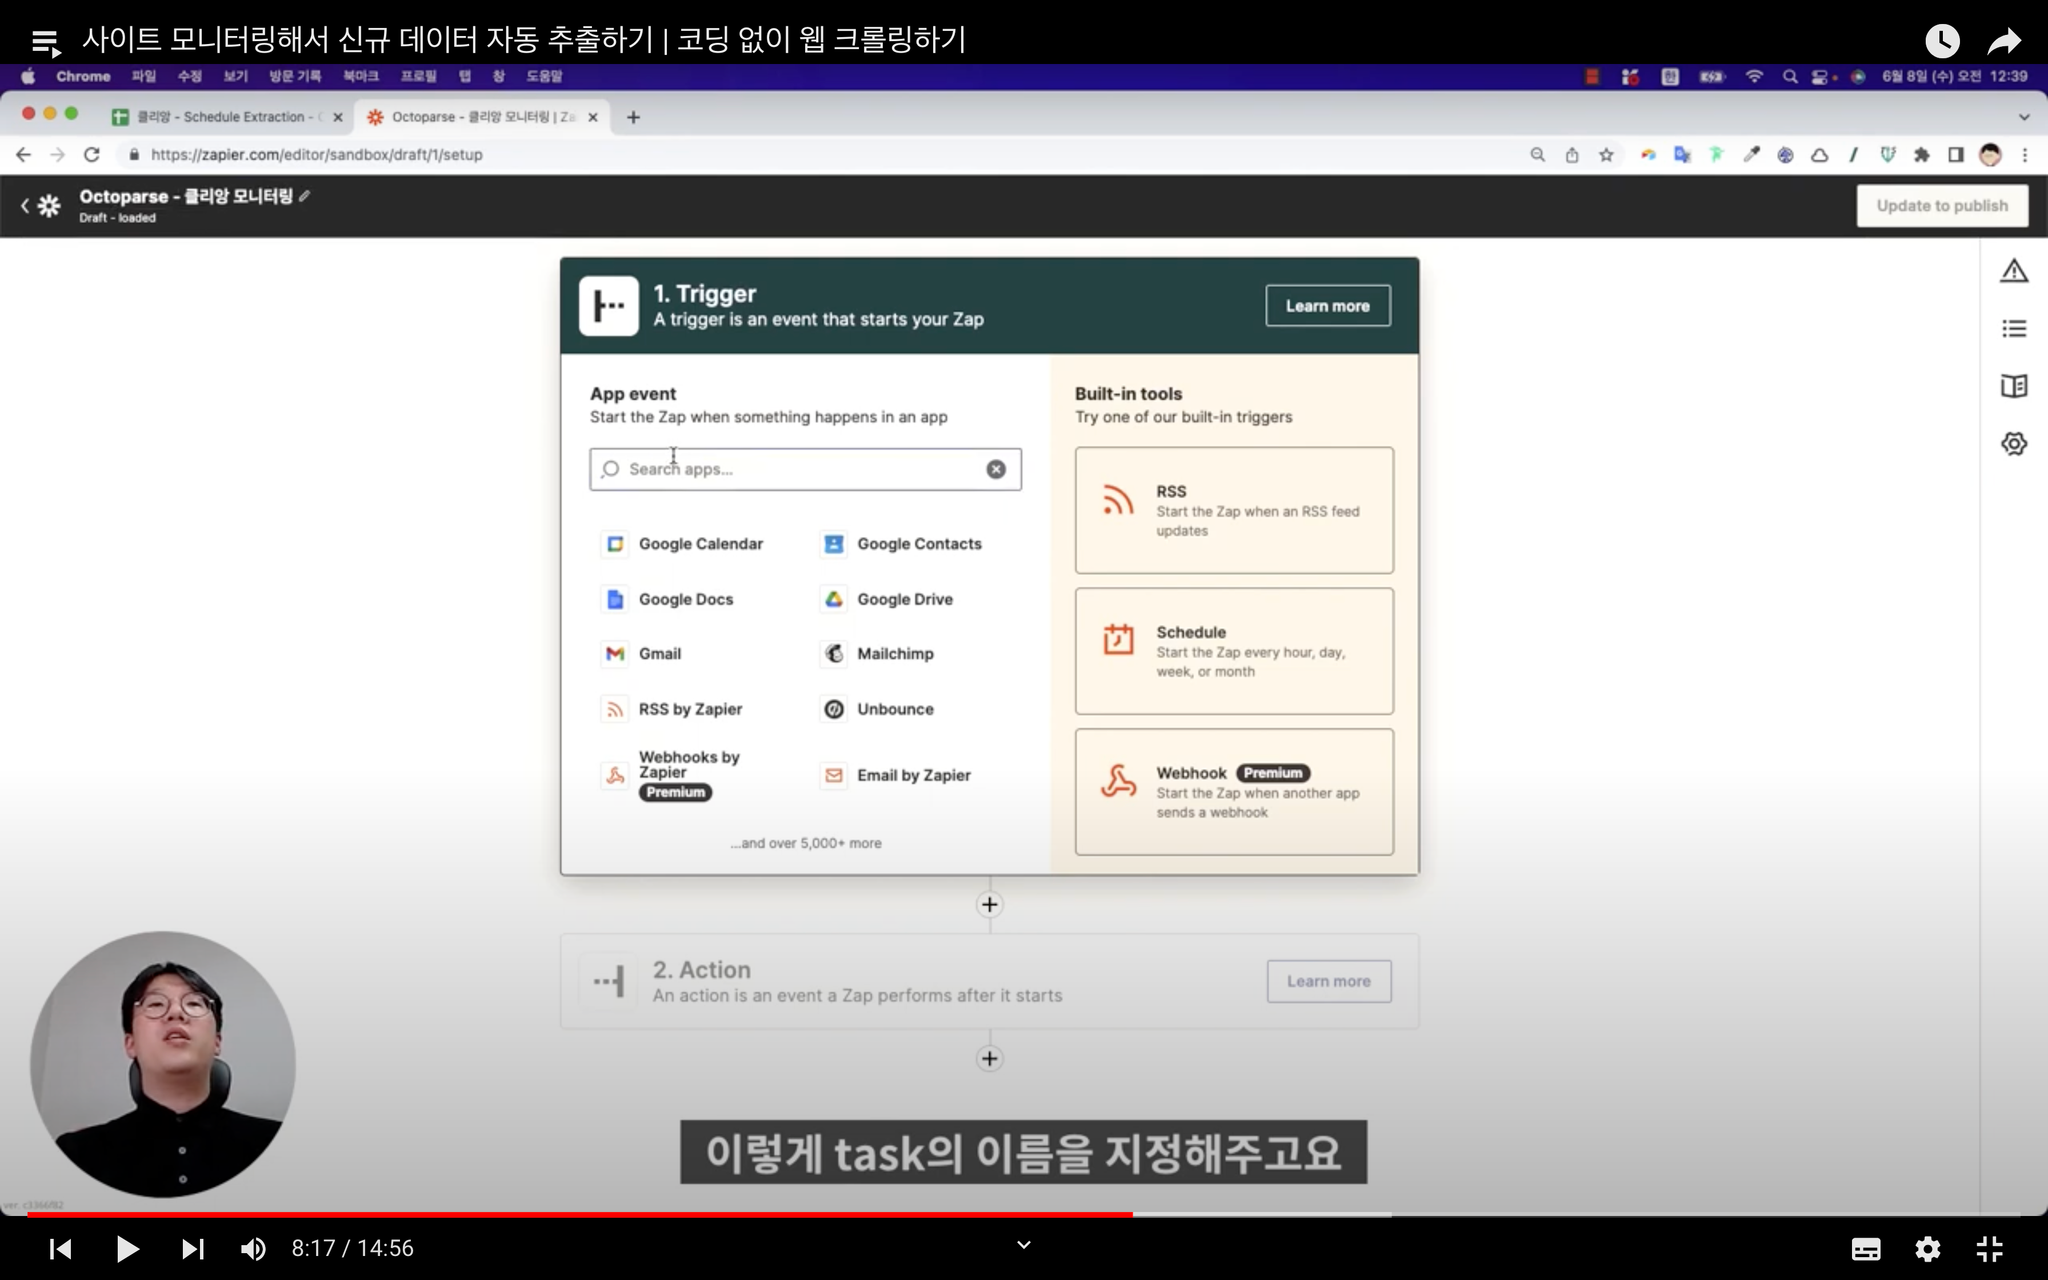
Task: Pick Mailchimp from the app list
Action: pos(878,654)
